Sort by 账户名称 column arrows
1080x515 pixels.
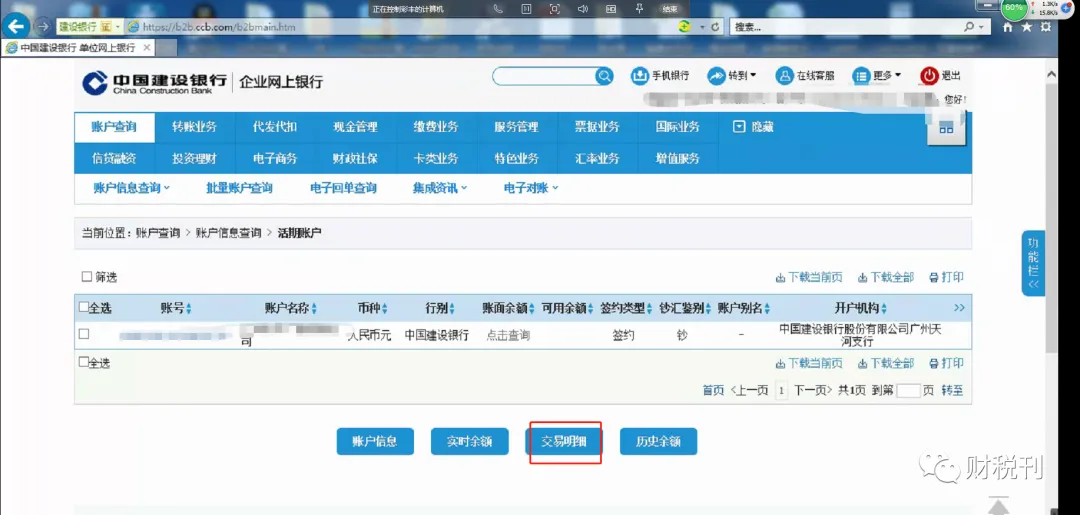(x=314, y=308)
